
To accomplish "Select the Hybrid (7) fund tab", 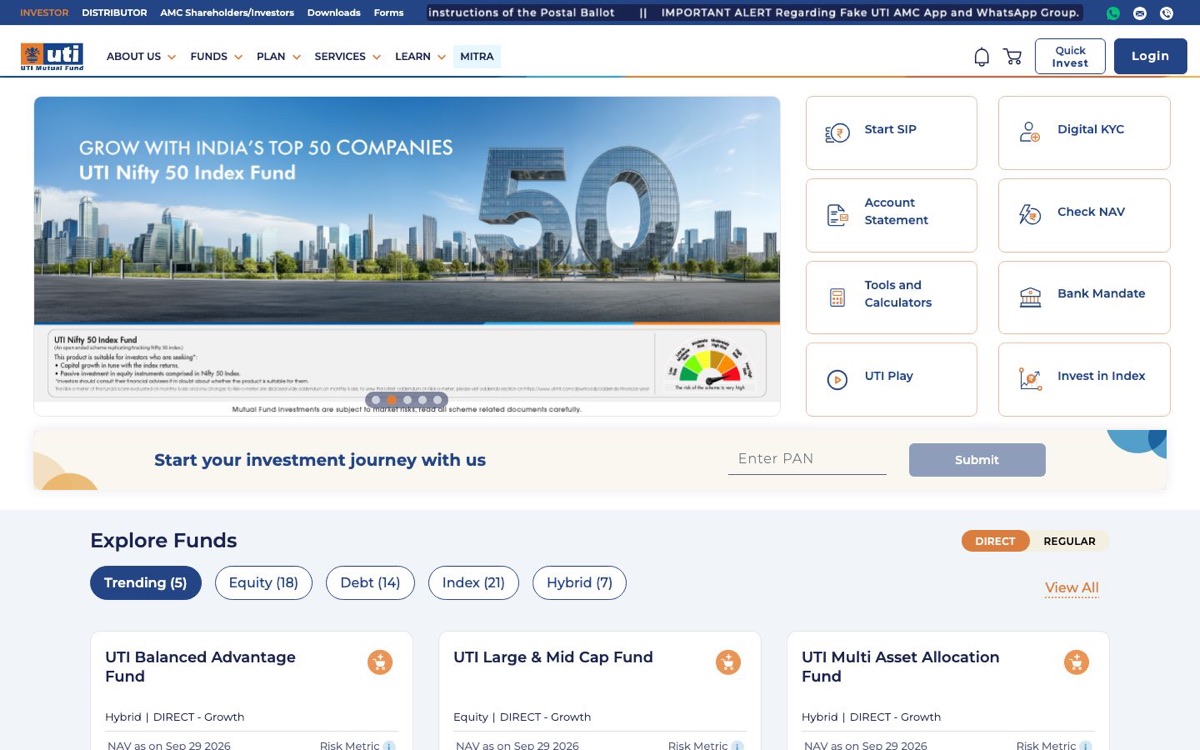I will [579, 583].
